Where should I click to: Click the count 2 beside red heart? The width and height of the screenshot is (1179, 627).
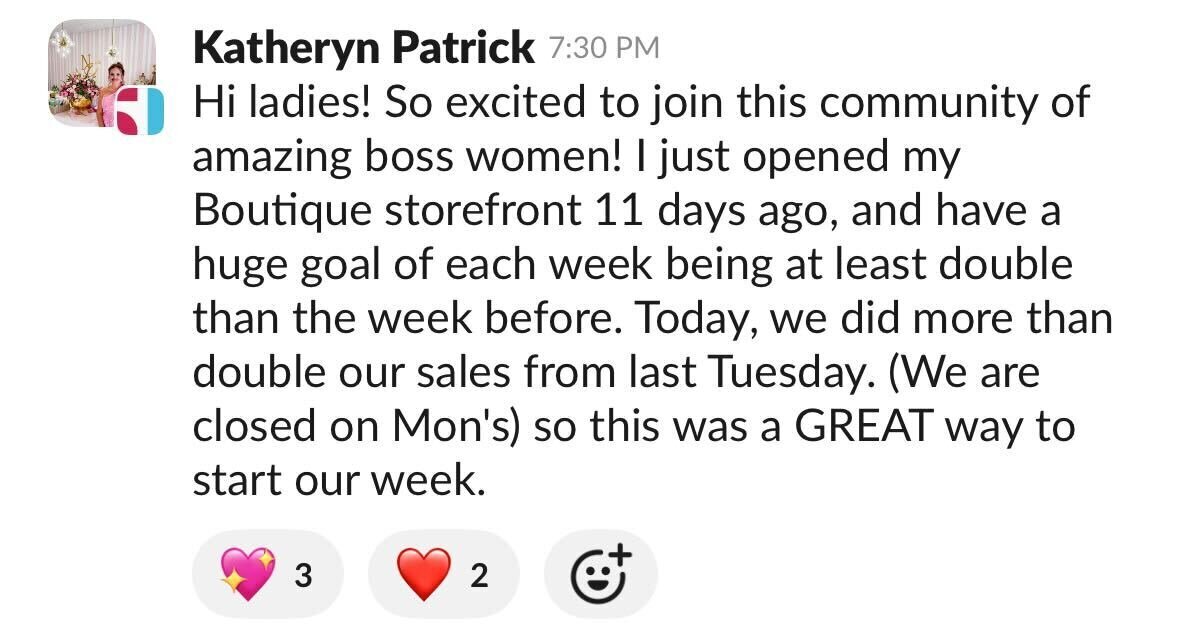(x=479, y=576)
